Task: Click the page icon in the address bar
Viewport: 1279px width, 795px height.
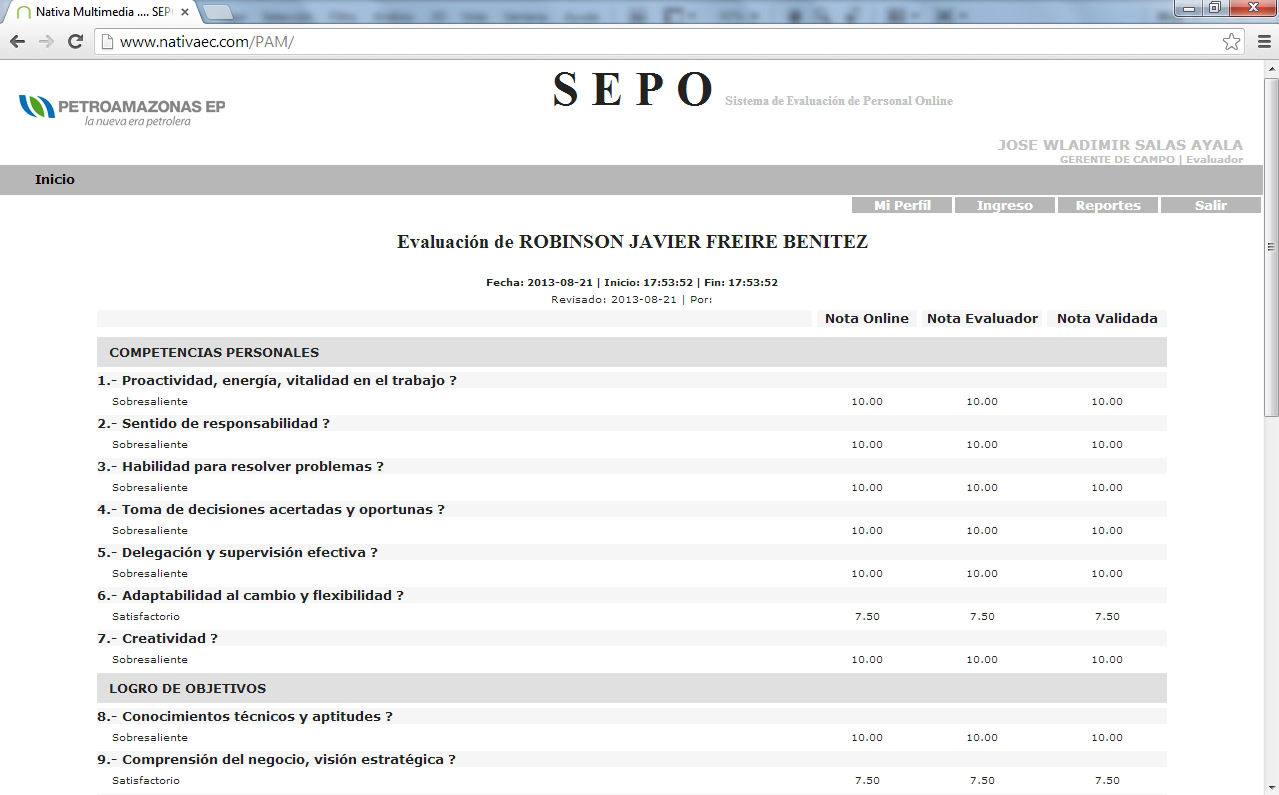Action: (x=107, y=41)
